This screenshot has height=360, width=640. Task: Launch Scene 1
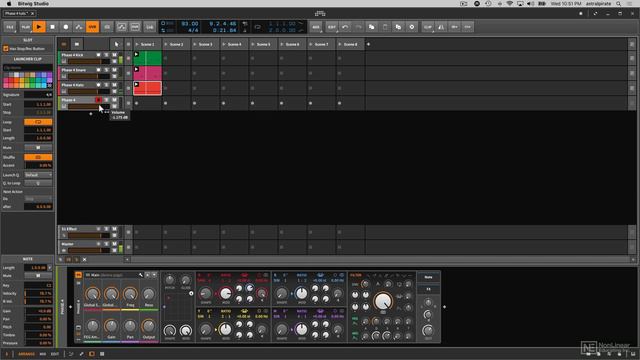[x=137, y=44]
